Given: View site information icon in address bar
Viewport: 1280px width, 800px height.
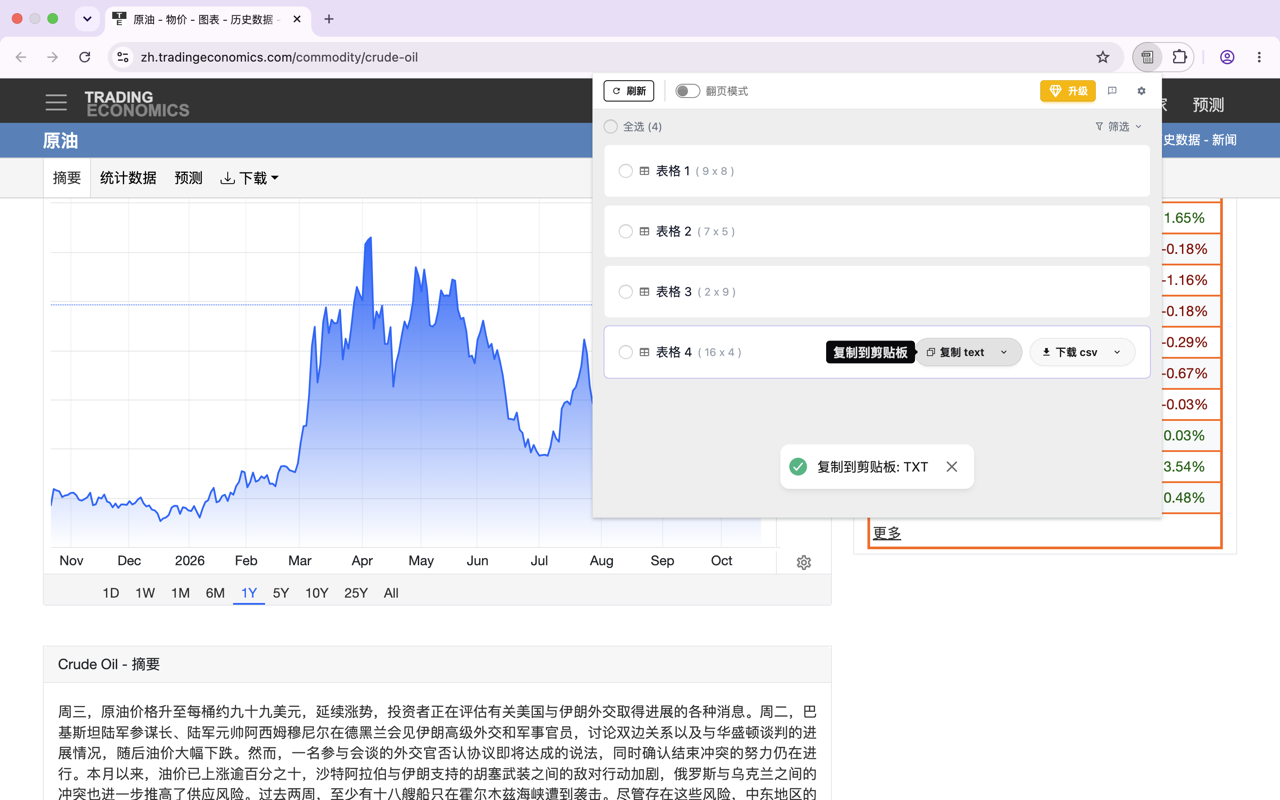Looking at the screenshot, I should (x=123, y=57).
